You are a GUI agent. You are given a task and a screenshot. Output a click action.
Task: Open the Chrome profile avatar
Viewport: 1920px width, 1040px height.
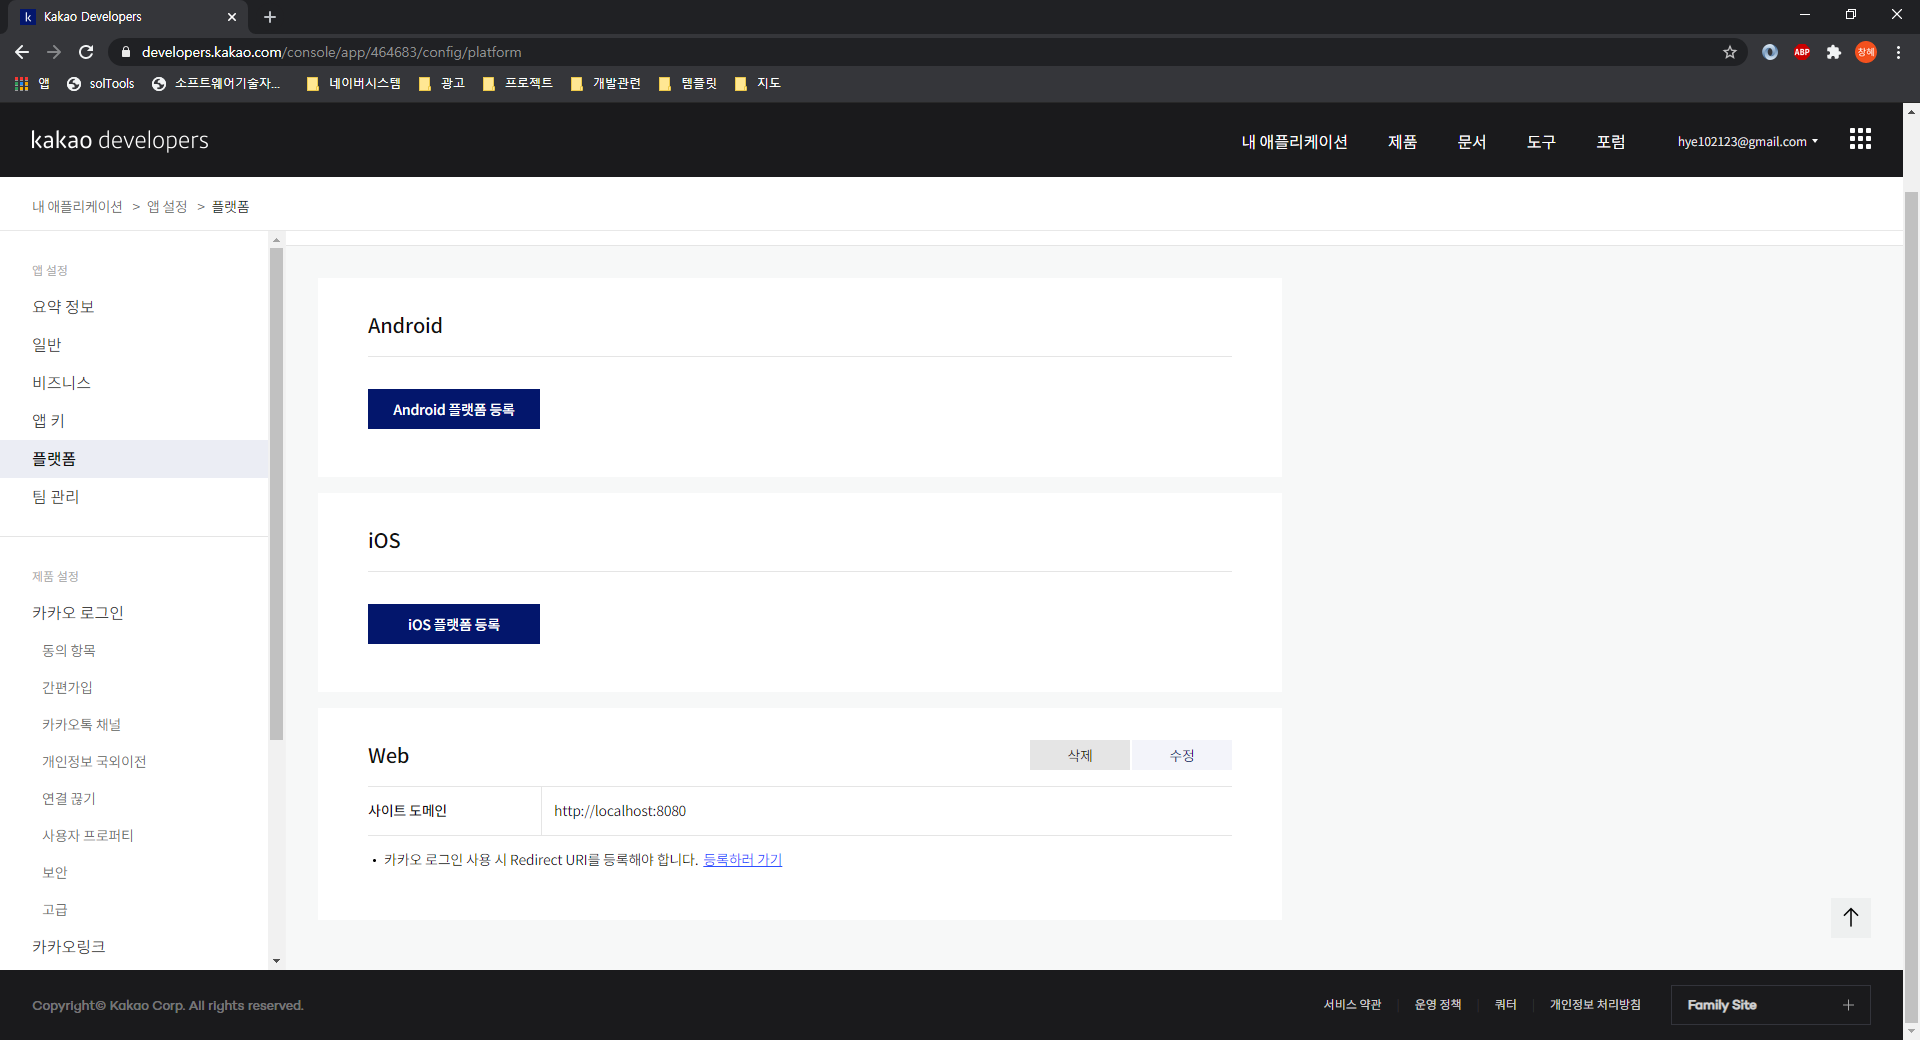click(x=1866, y=52)
